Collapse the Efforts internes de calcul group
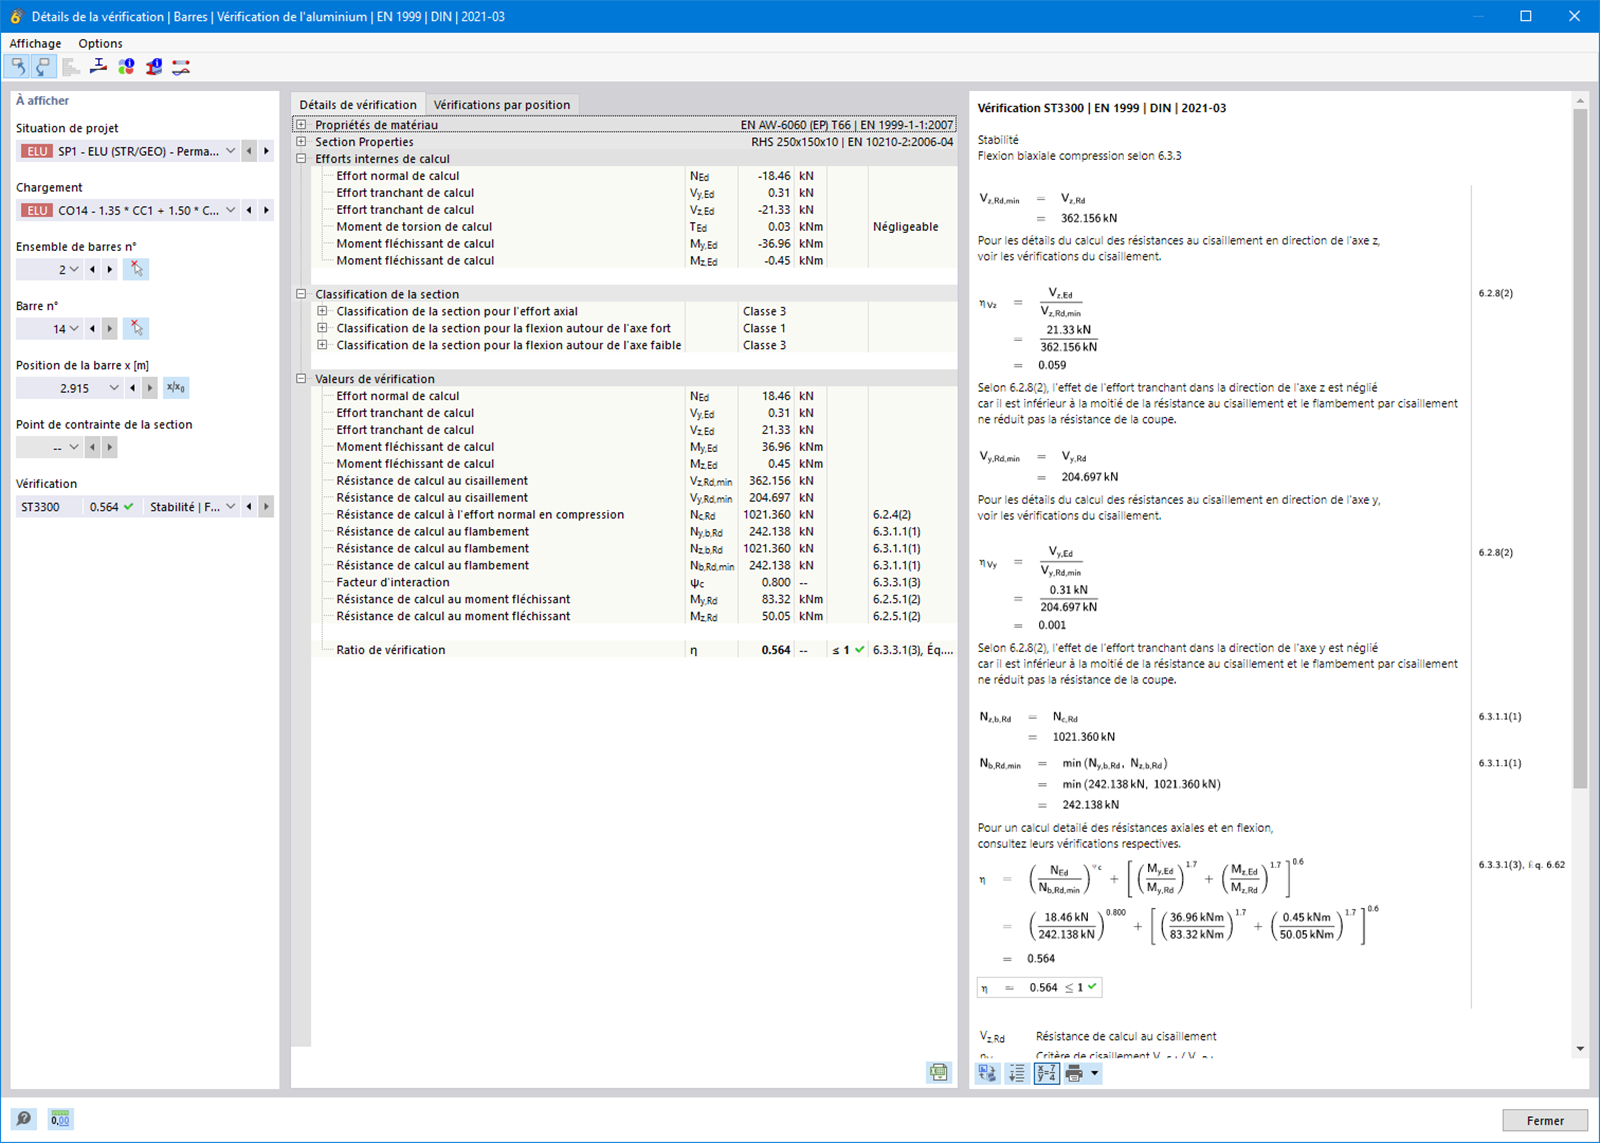The width and height of the screenshot is (1600, 1143). tap(301, 159)
